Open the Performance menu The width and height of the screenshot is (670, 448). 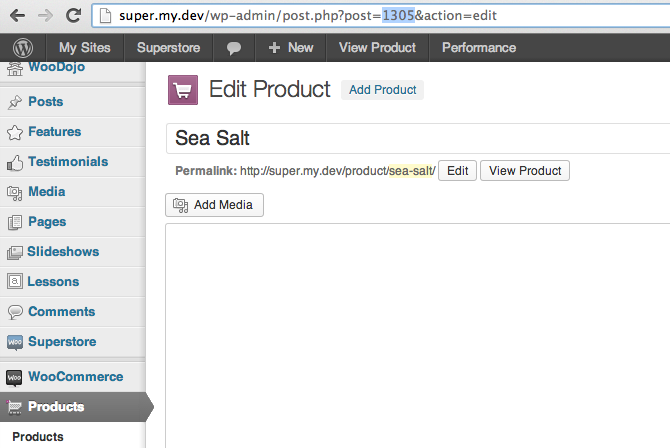tap(479, 47)
